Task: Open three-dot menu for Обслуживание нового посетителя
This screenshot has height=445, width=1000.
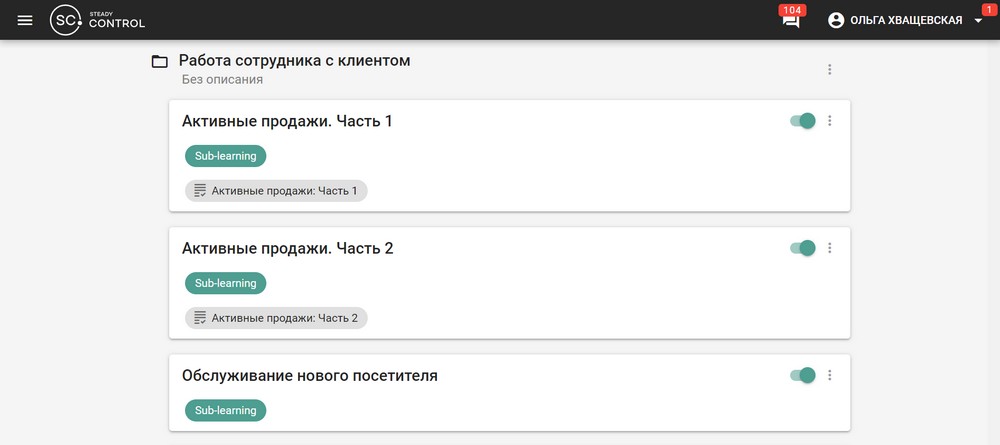Action: click(829, 375)
